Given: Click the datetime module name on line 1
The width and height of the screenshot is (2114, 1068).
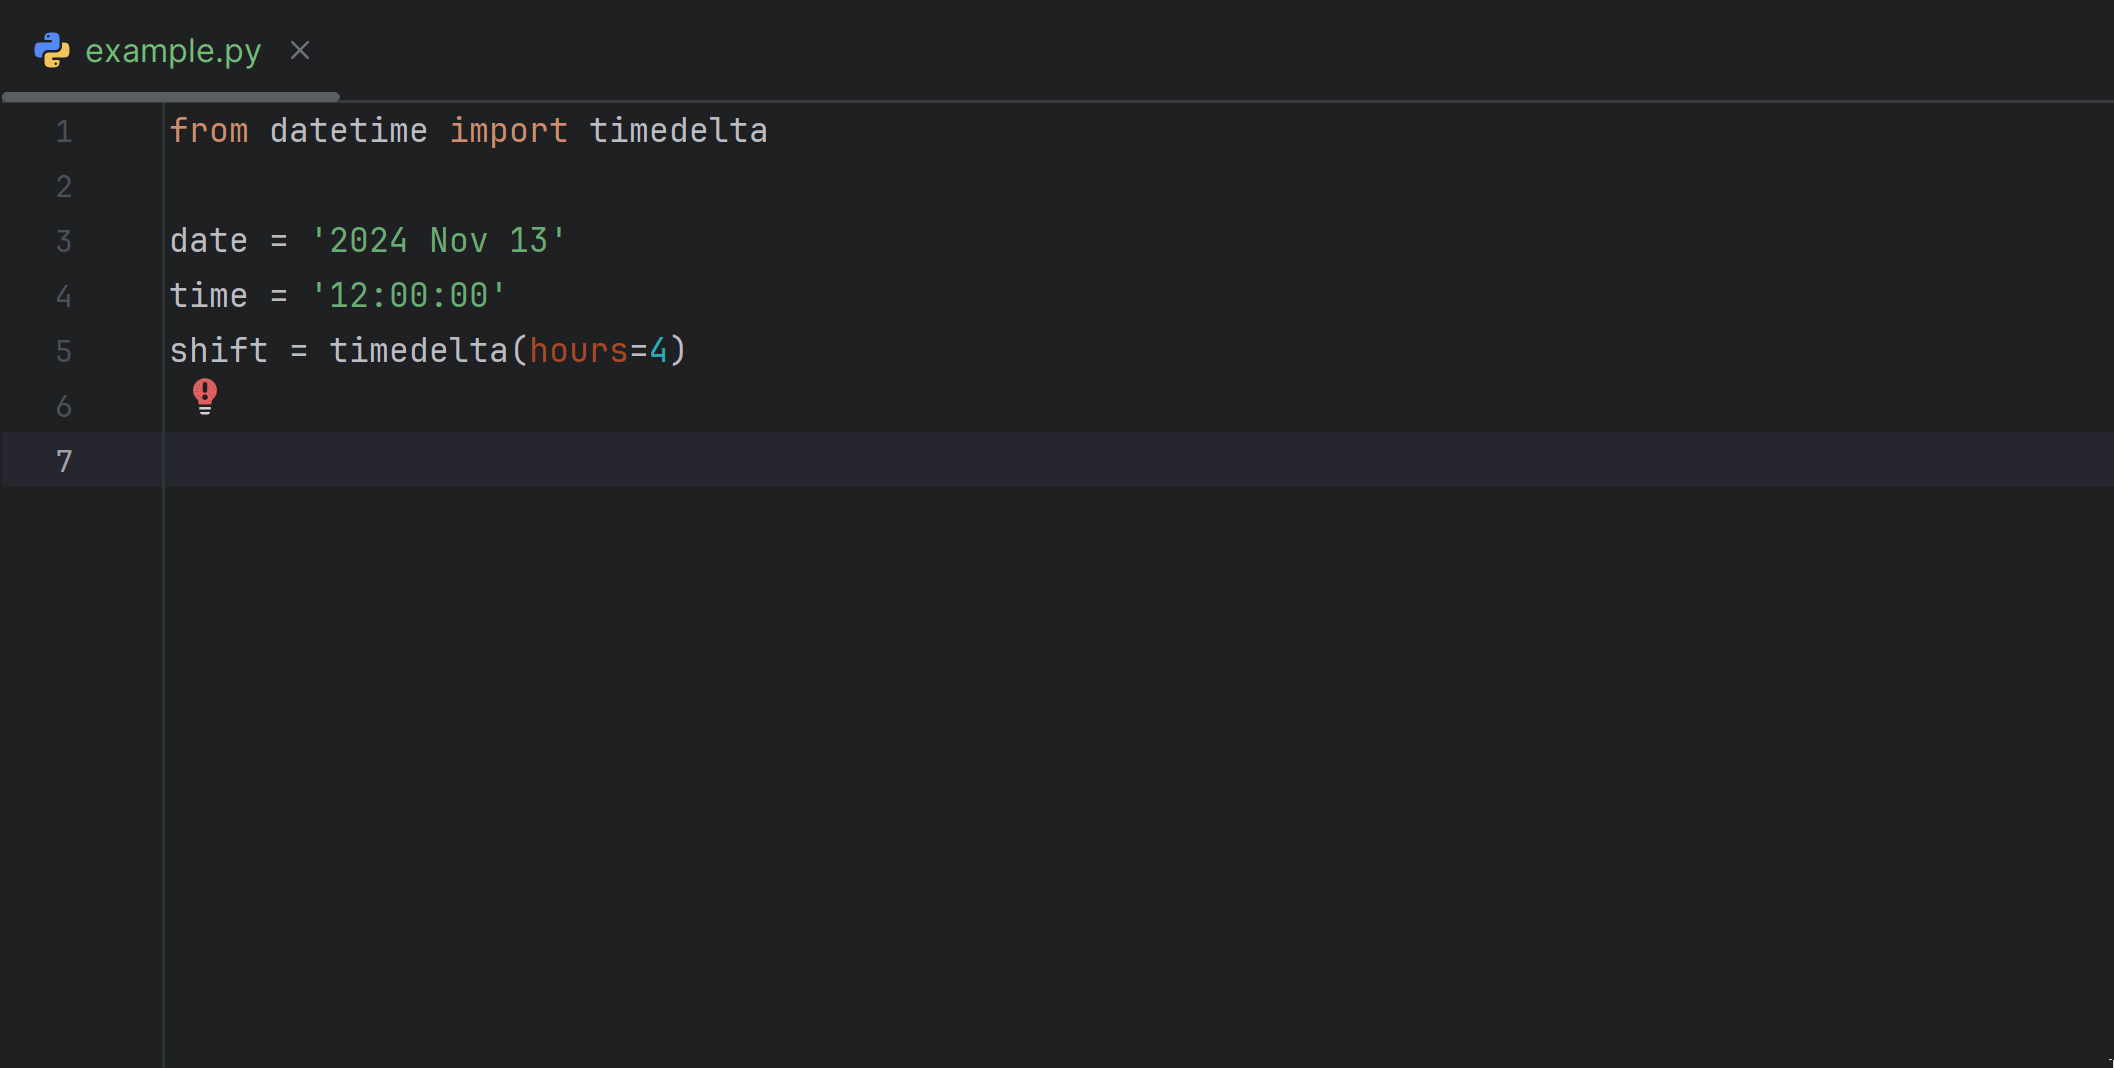Looking at the screenshot, I should point(348,131).
